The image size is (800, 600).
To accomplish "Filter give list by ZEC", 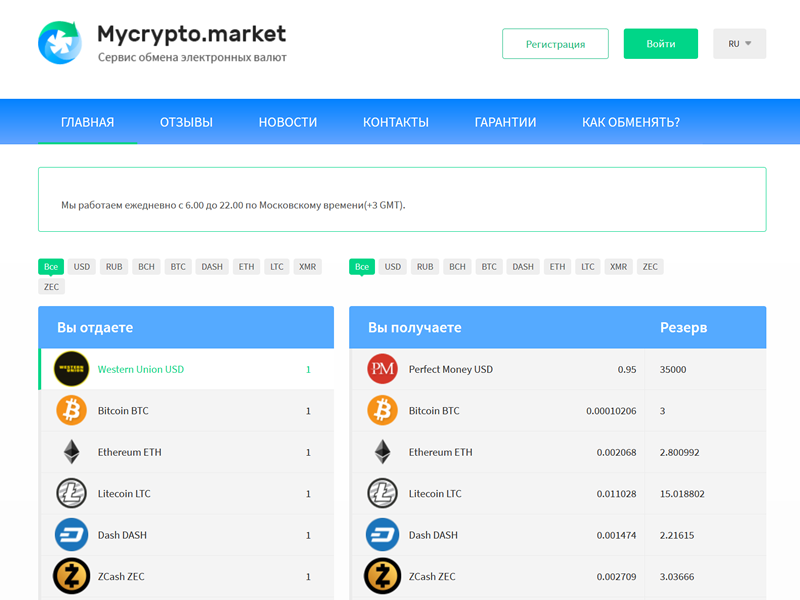I will click(52, 286).
